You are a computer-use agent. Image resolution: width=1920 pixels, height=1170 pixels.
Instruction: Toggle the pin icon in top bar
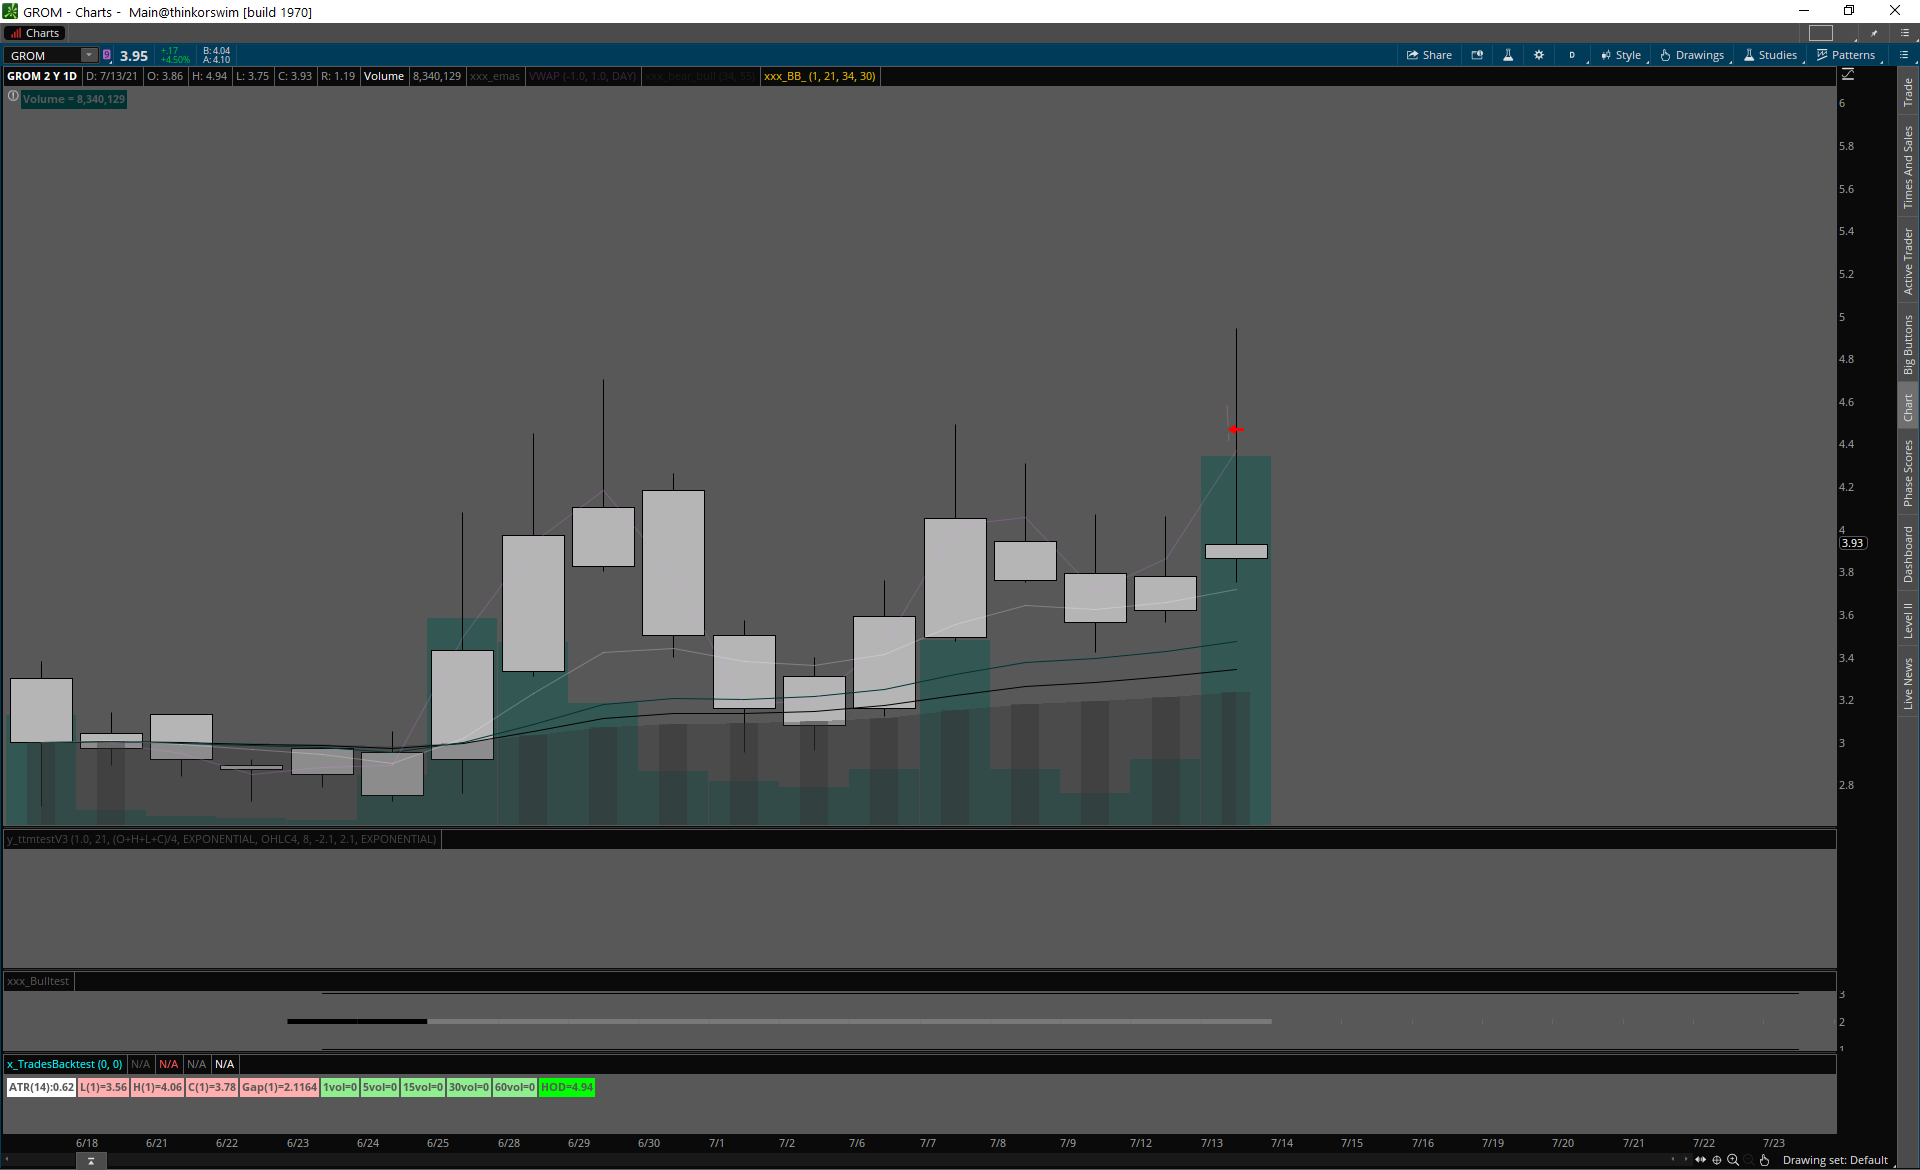click(x=1875, y=33)
